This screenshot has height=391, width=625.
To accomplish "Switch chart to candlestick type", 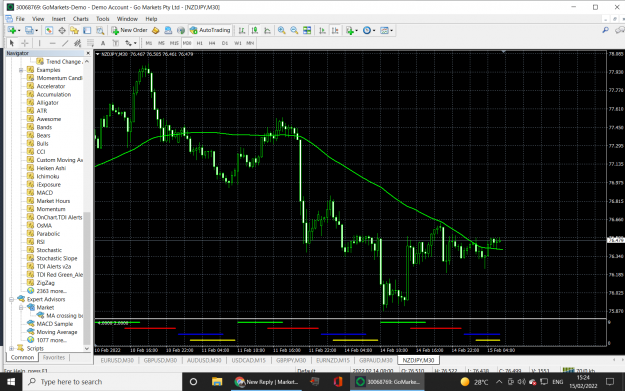I will tap(255, 30).
